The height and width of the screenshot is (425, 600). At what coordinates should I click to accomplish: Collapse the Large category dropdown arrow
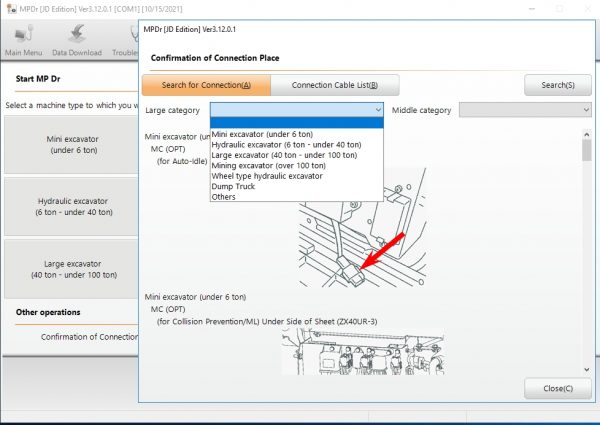pos(378,110)
